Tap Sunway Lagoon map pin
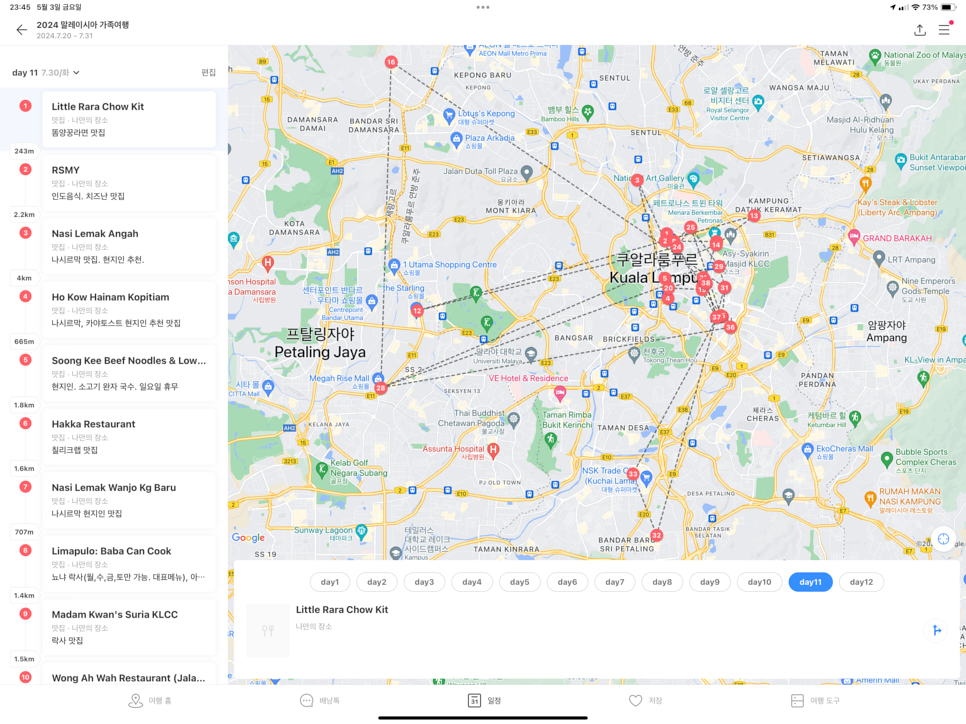Image resolution: width=966 pixels, height=724 pixels. (362, 531)
